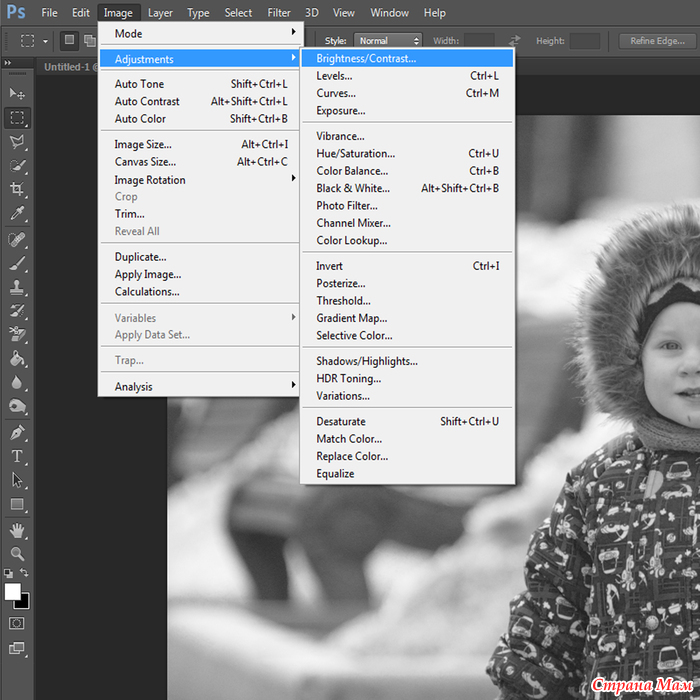This screenshot has height=700, width=700.
Task: Select the Path Selection tool
Action: tap(17, 480)
